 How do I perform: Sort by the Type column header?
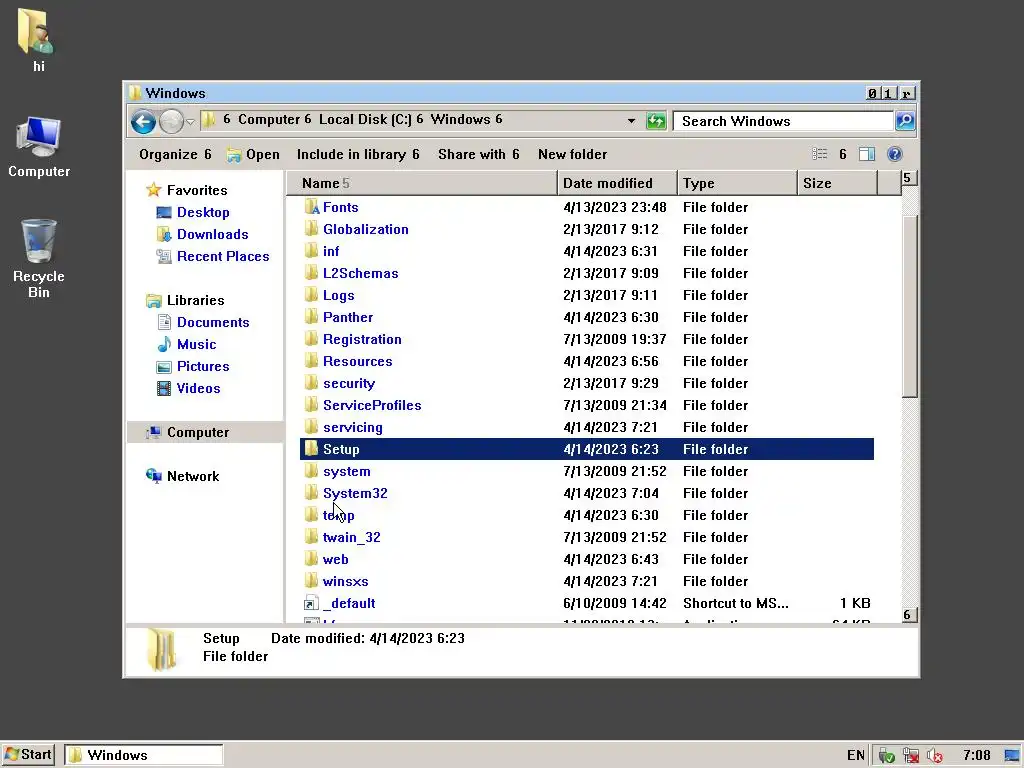point(738,183)
